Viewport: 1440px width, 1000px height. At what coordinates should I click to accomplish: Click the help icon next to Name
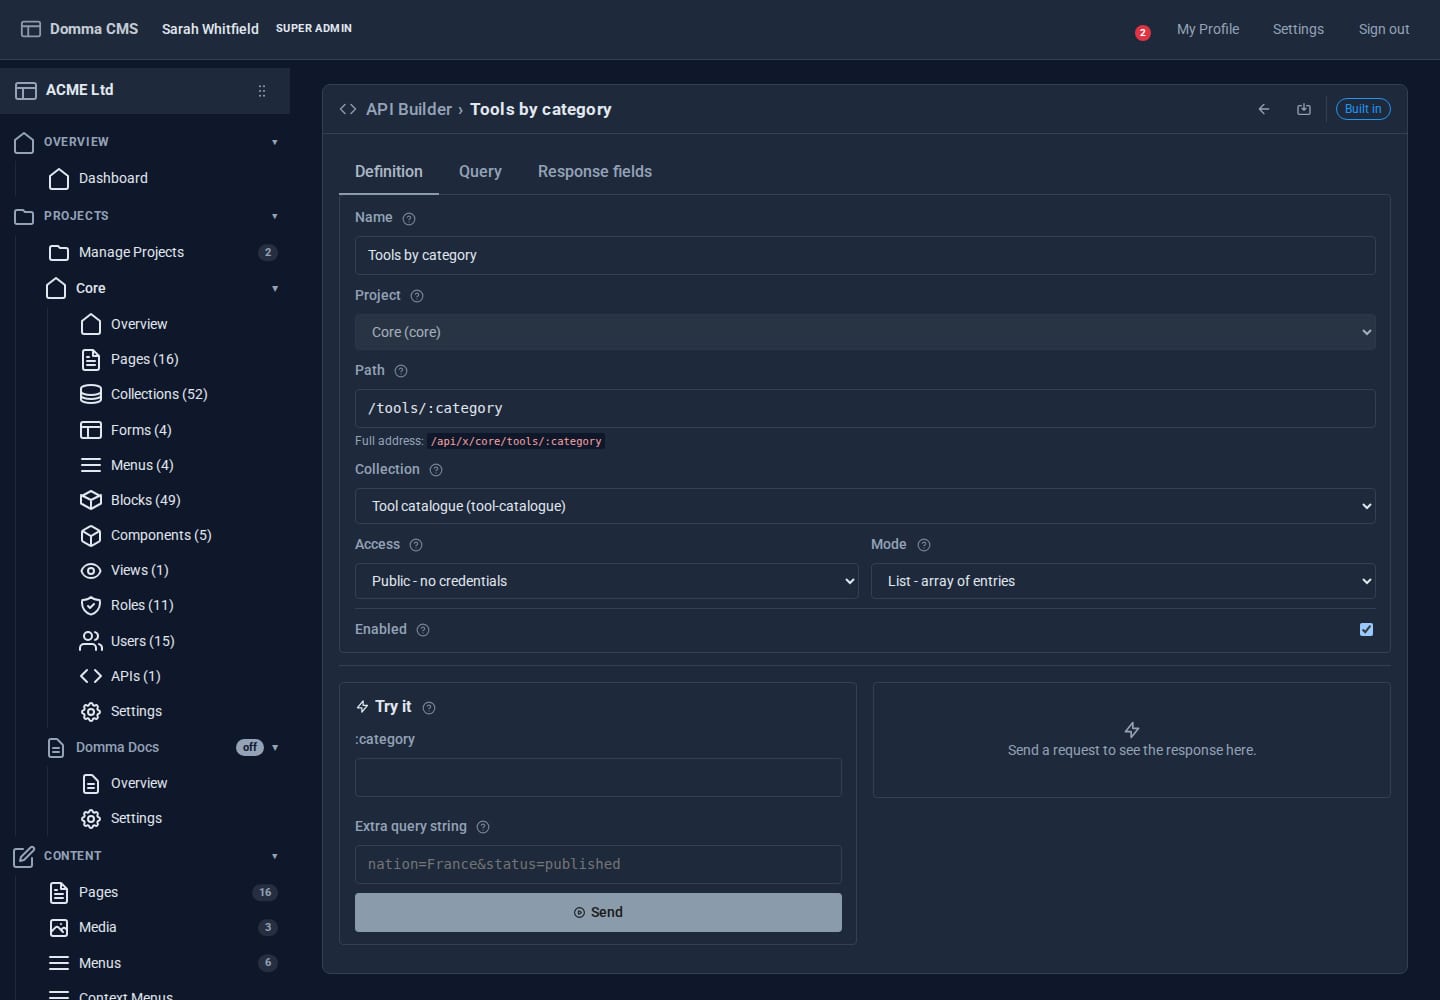pyautogui.click(x=409, y=218)
